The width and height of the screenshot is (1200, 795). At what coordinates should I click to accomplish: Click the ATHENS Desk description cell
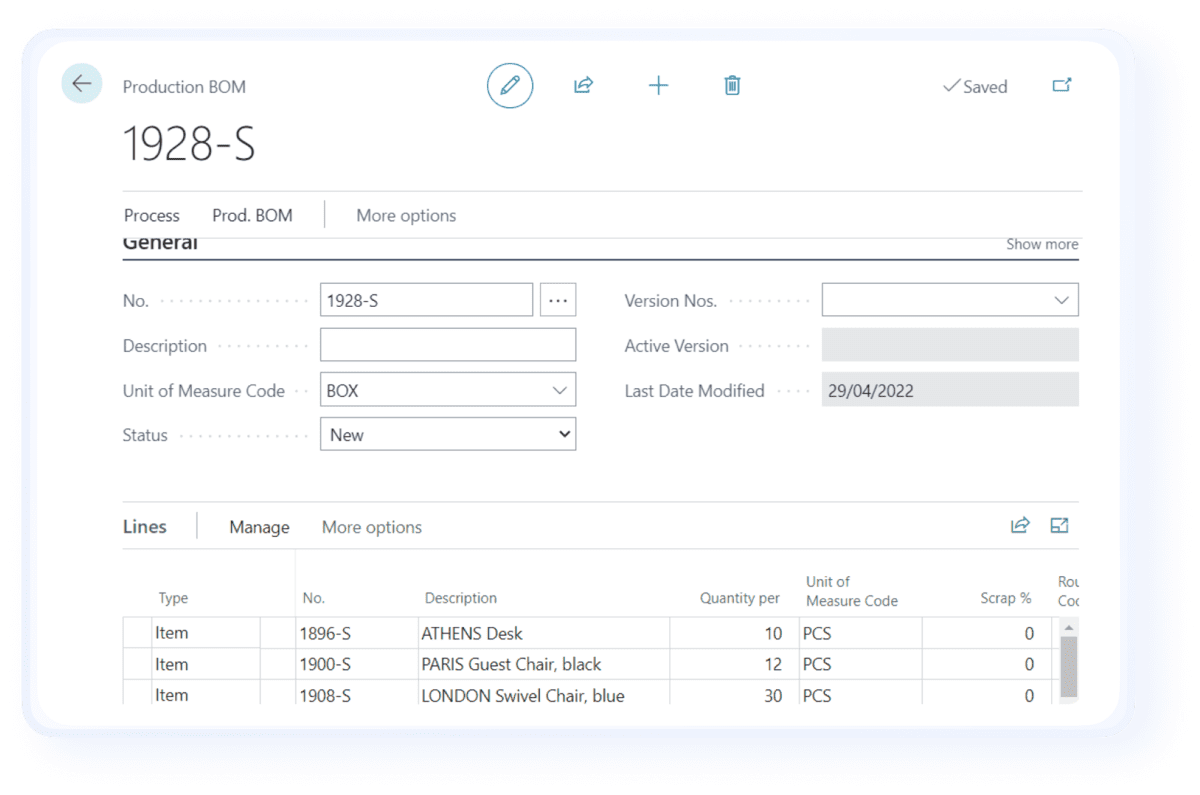(543, 633)
